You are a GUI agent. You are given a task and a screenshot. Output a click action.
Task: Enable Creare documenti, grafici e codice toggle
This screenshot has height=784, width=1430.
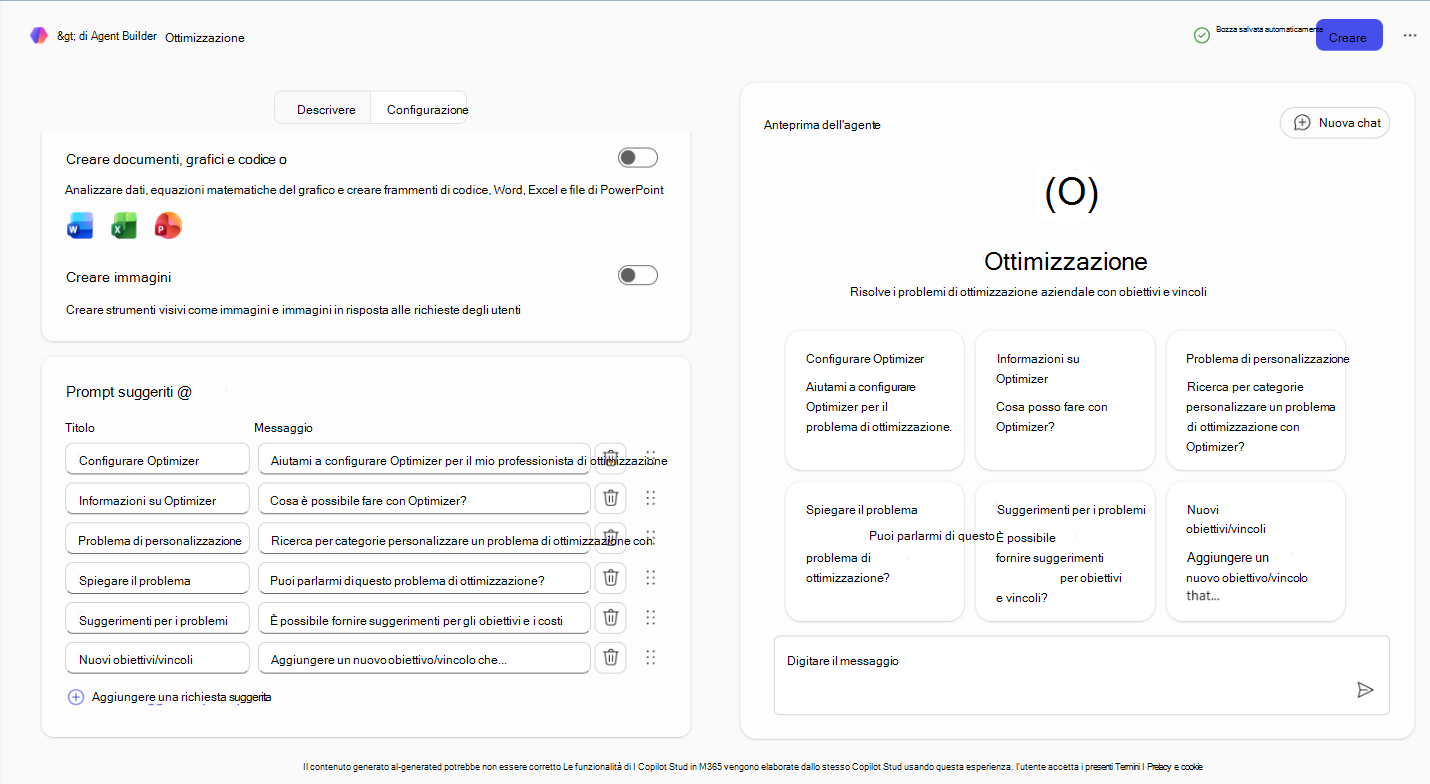coord(638,158)
